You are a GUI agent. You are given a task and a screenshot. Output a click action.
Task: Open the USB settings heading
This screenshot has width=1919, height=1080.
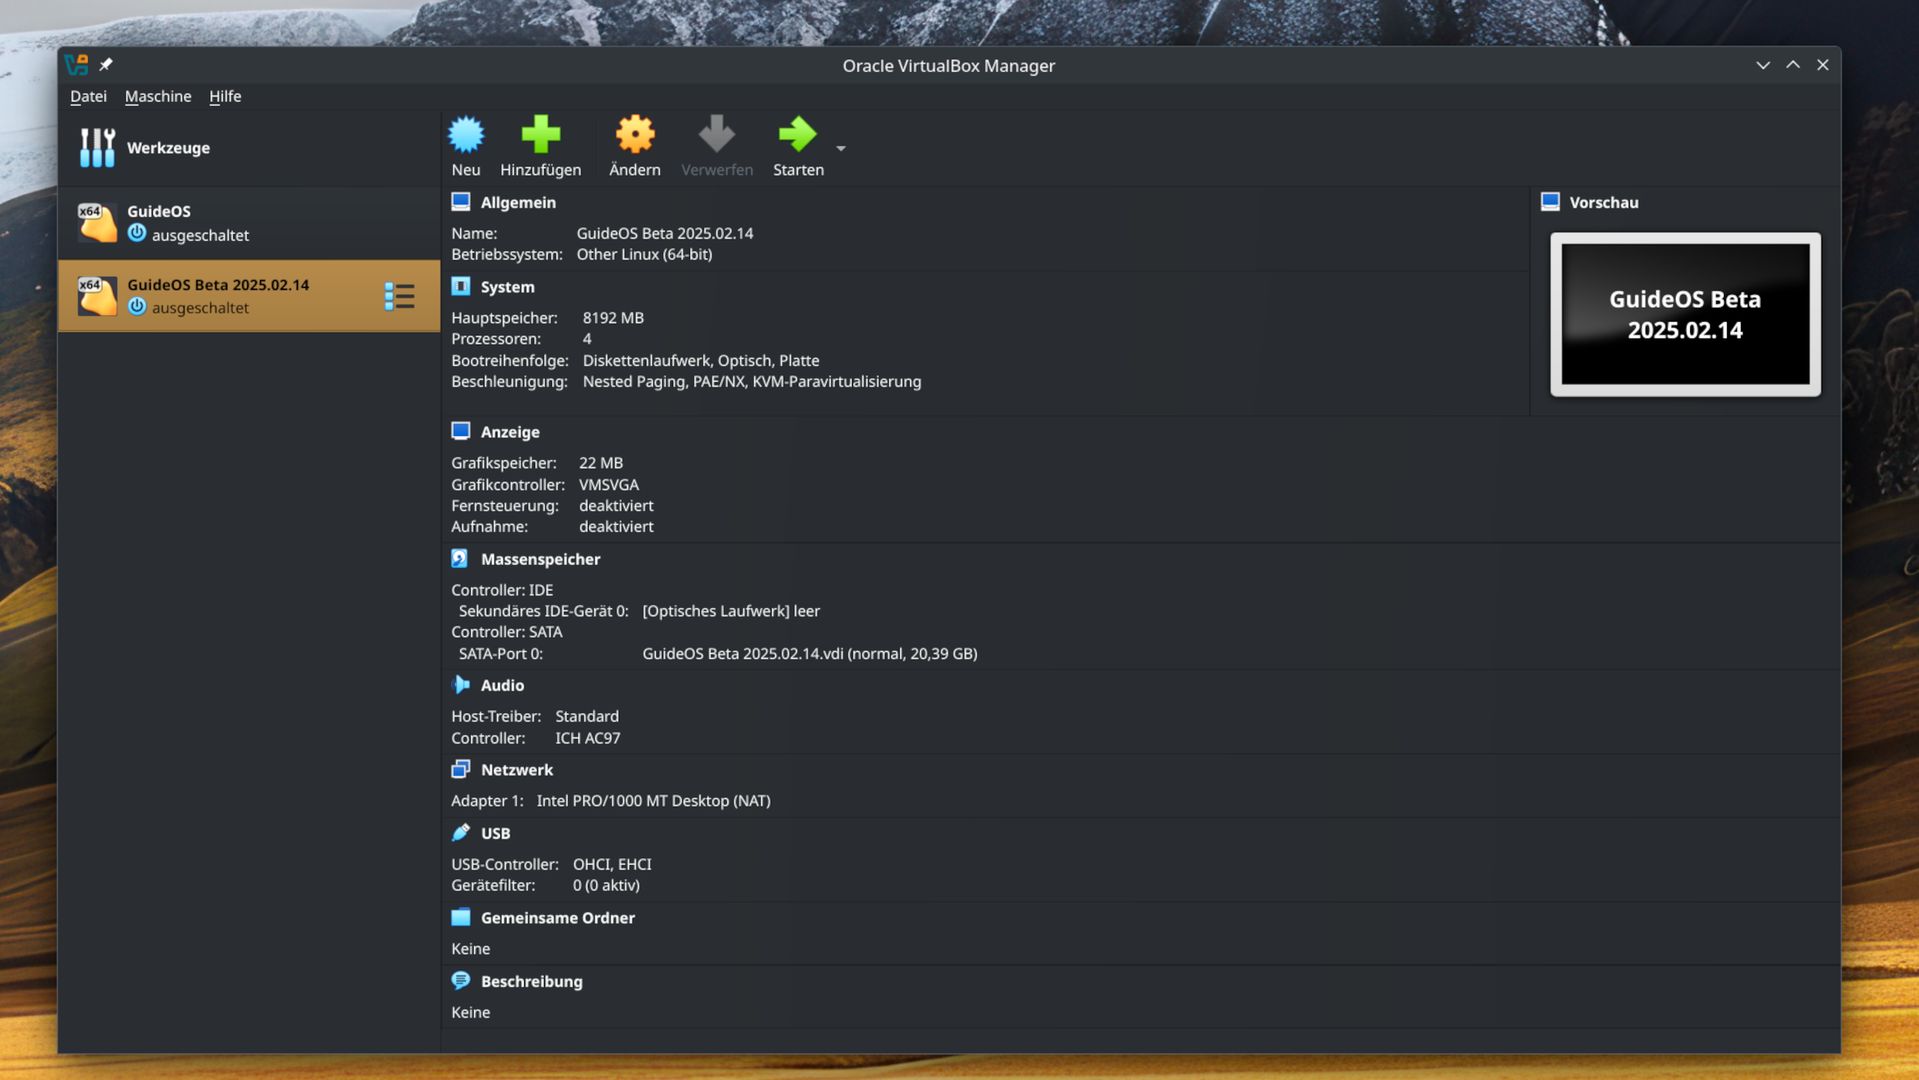[495, 833]
